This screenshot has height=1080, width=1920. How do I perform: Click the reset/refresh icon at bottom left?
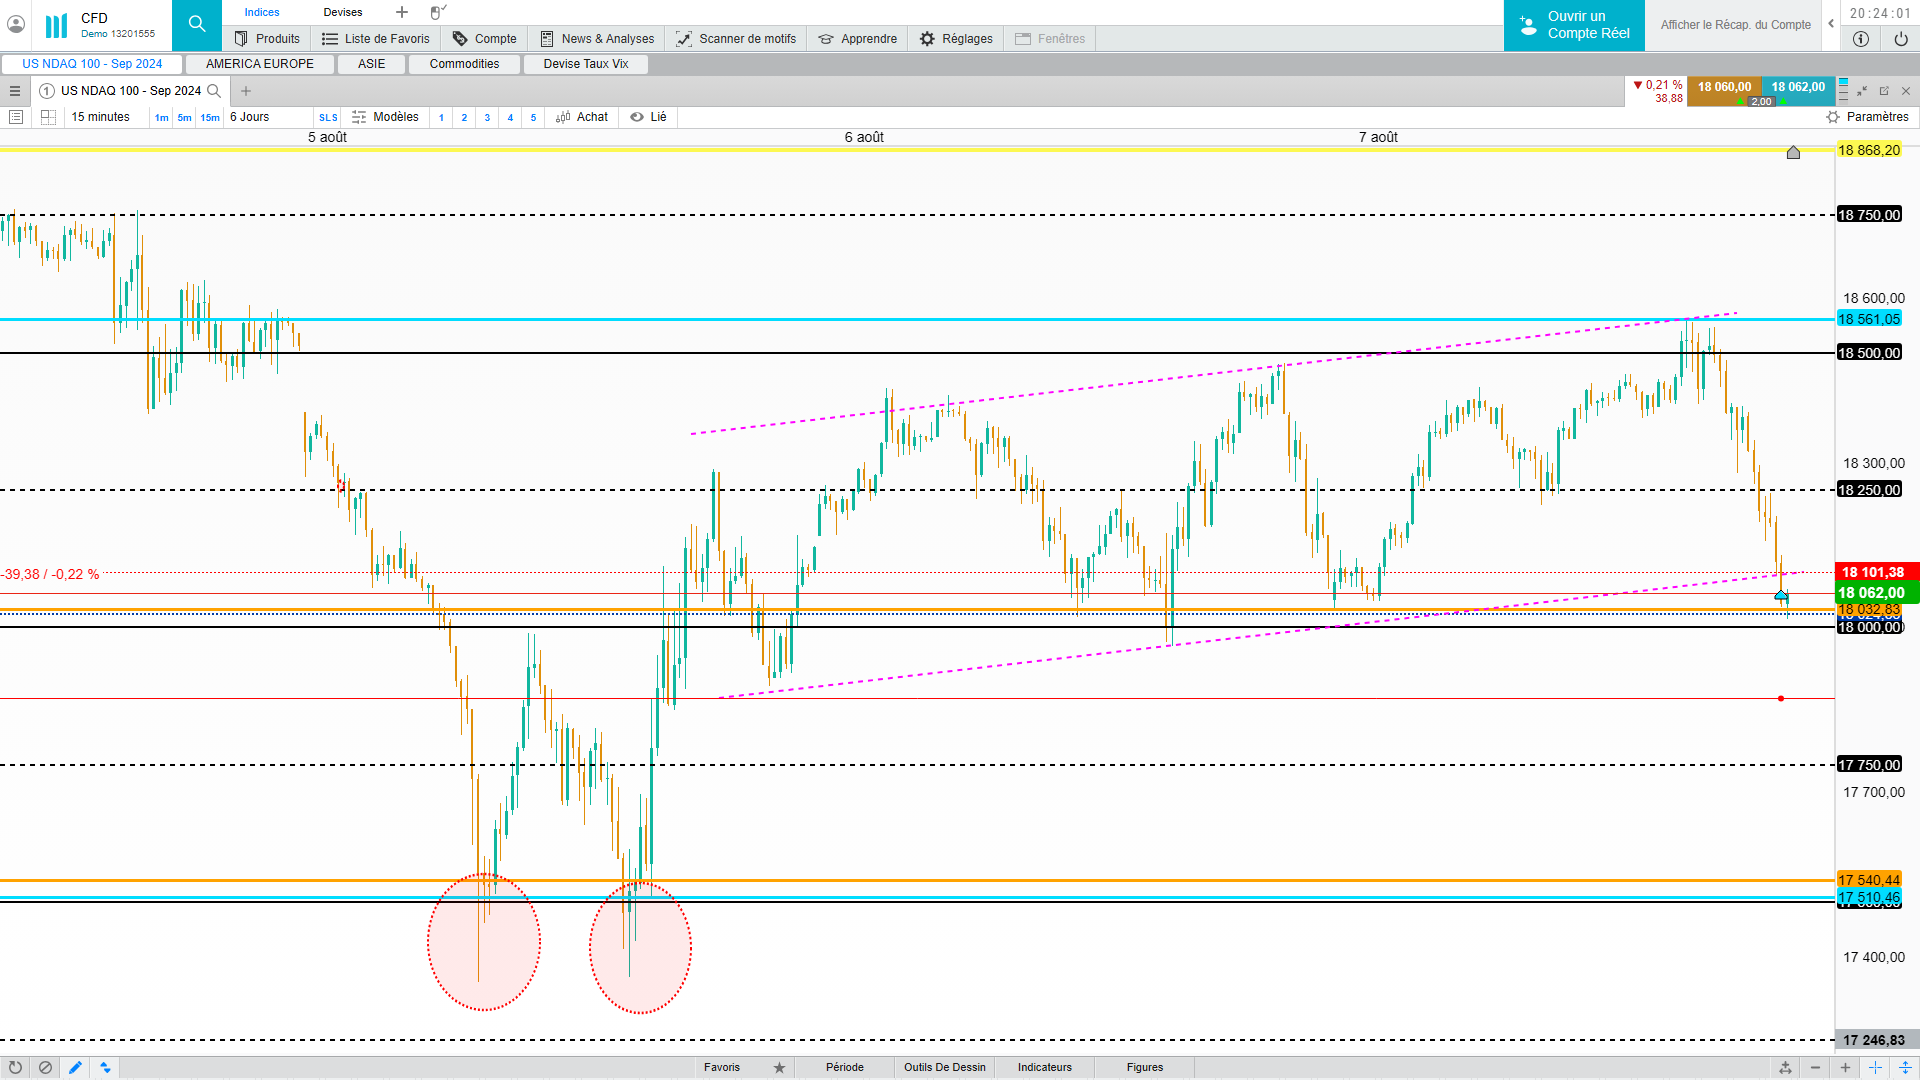coord(15,1067)
